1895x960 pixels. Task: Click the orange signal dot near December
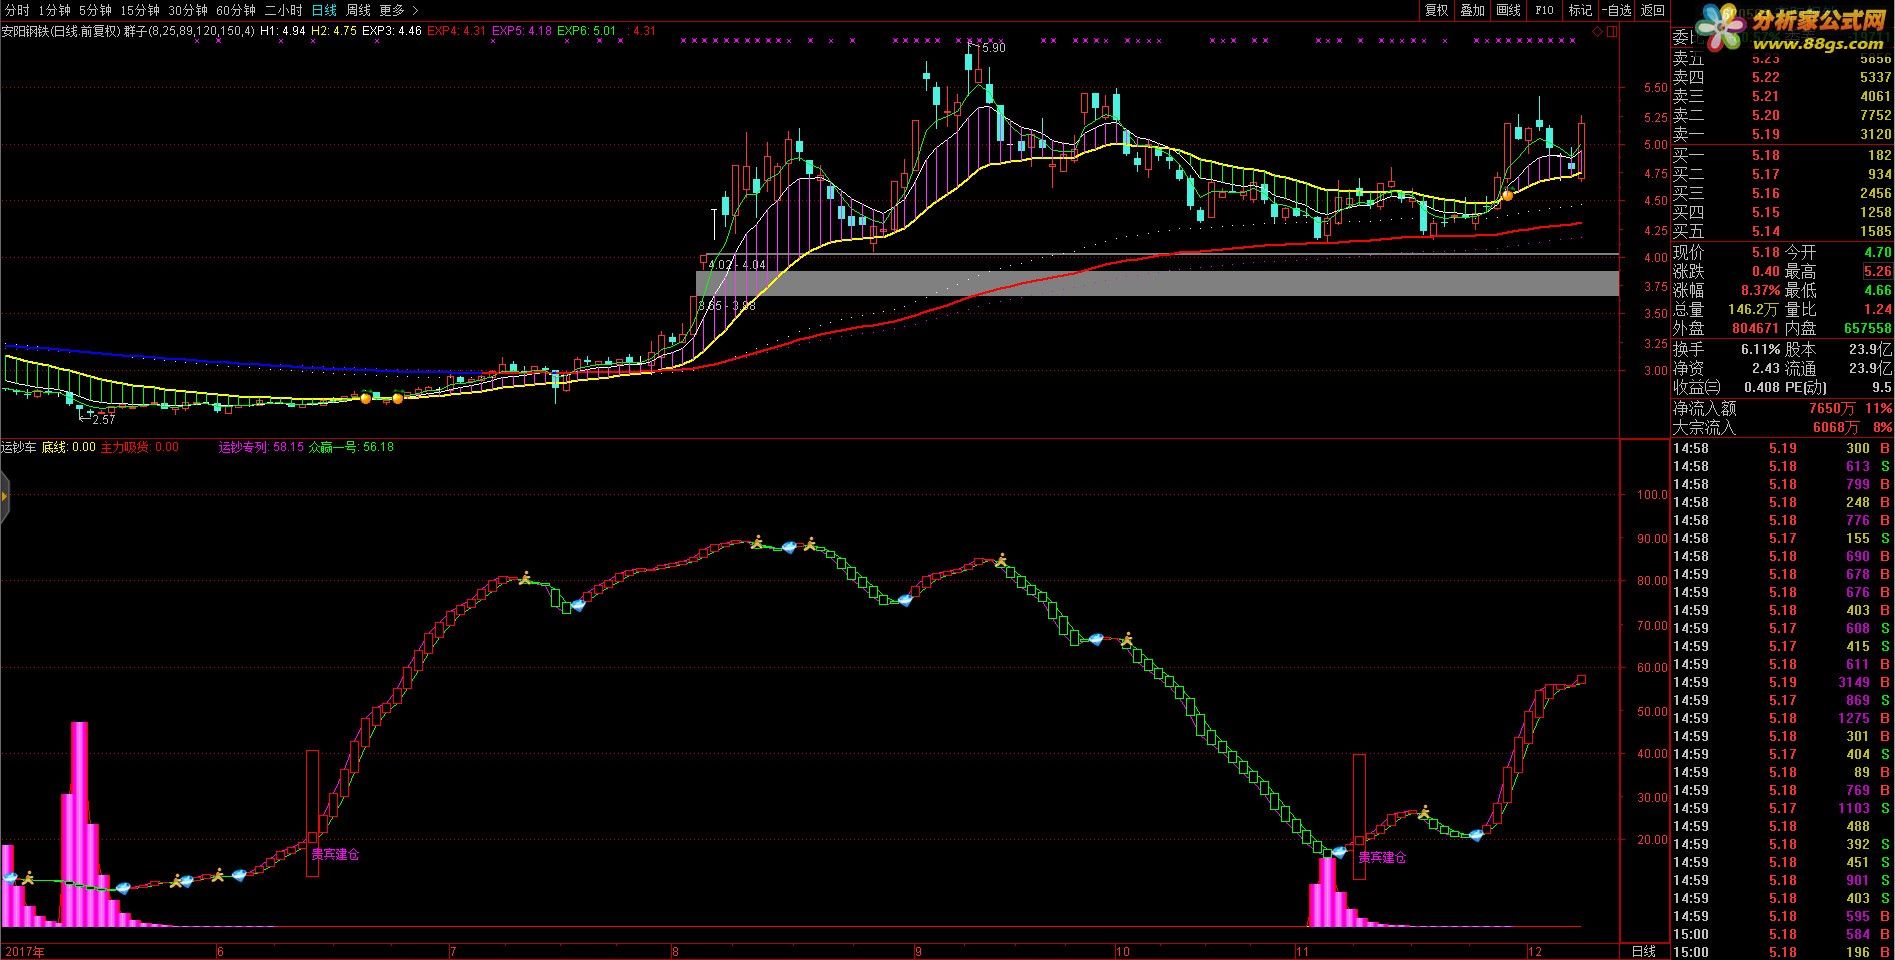1507,196
